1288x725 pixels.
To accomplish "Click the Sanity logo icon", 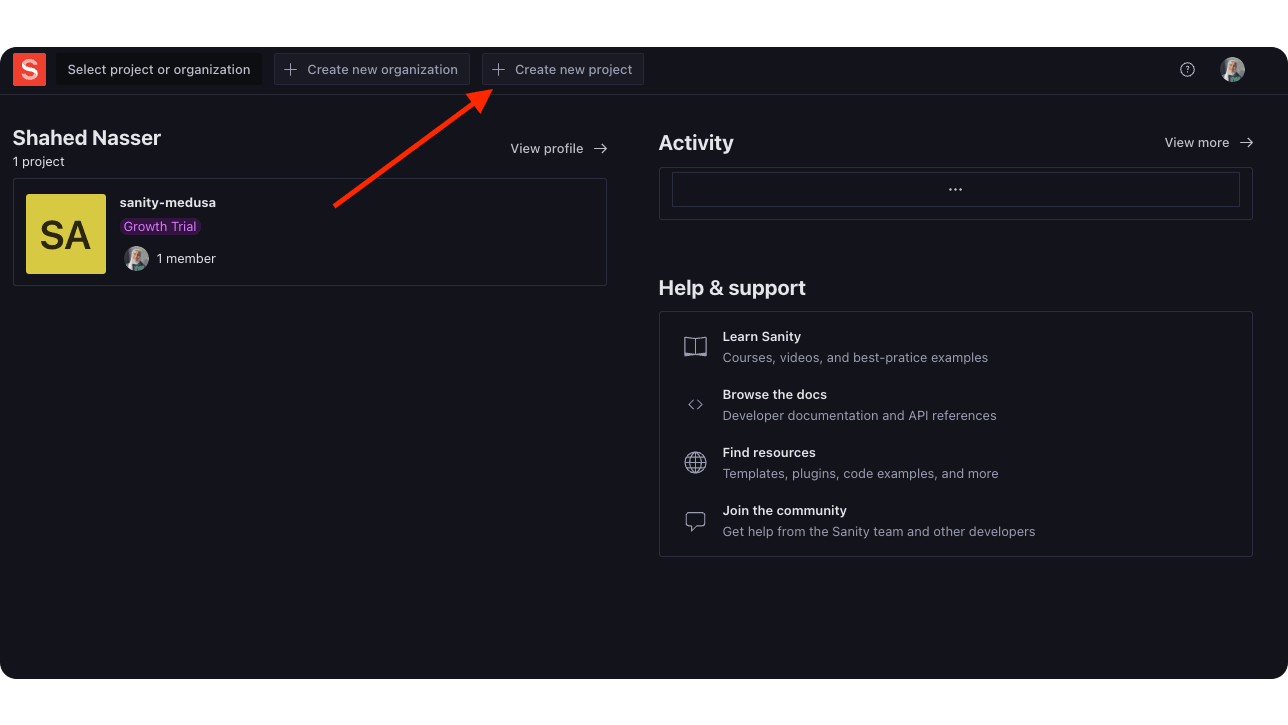I will pyautogui.click(x=29, y=69).
